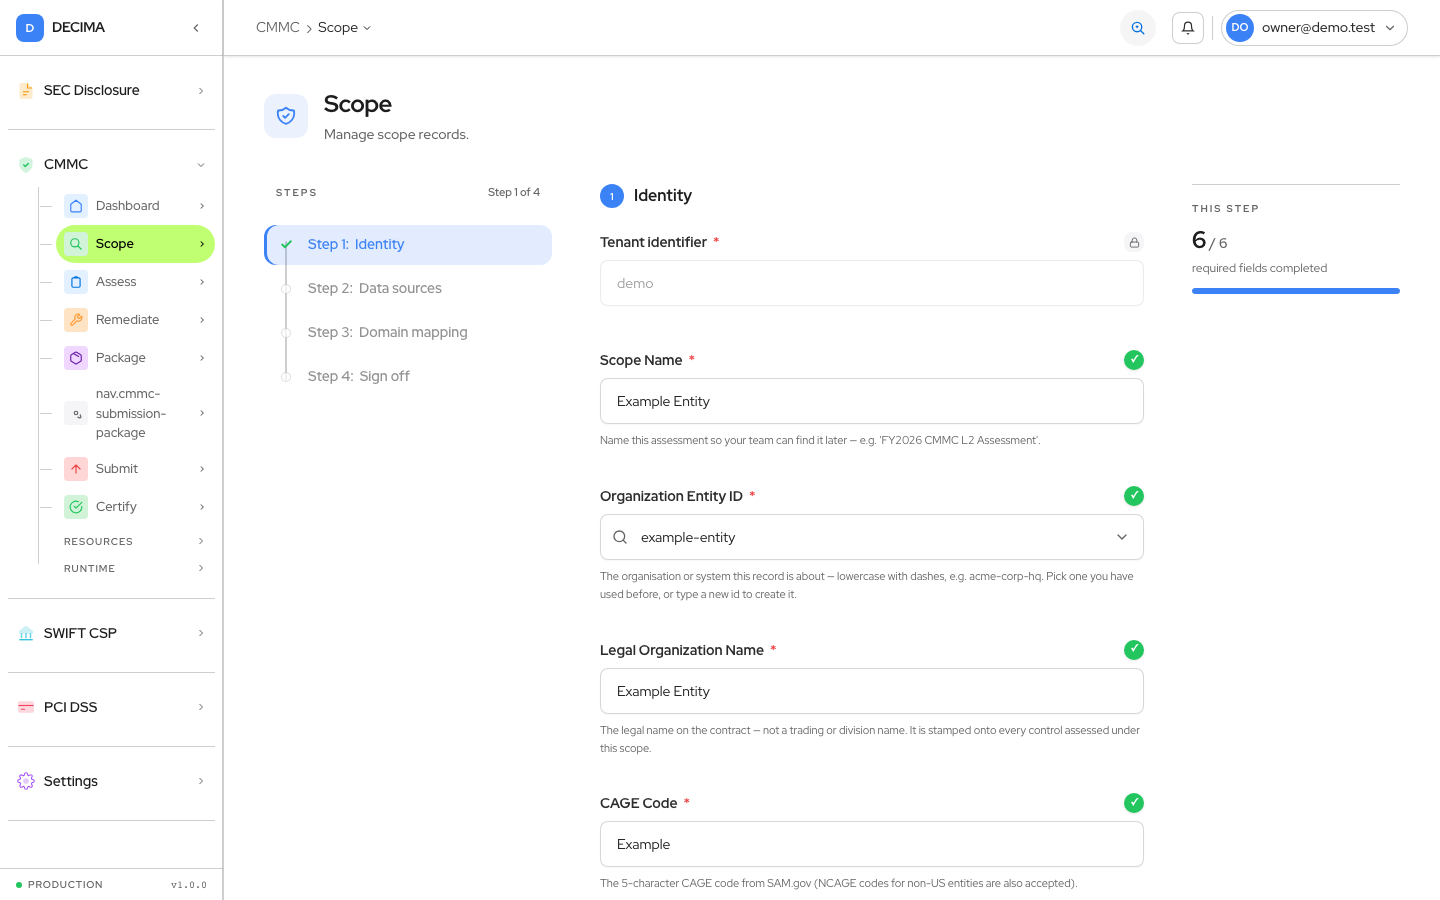
Task: Open the notifications bell
Action: coord(1188,28)
